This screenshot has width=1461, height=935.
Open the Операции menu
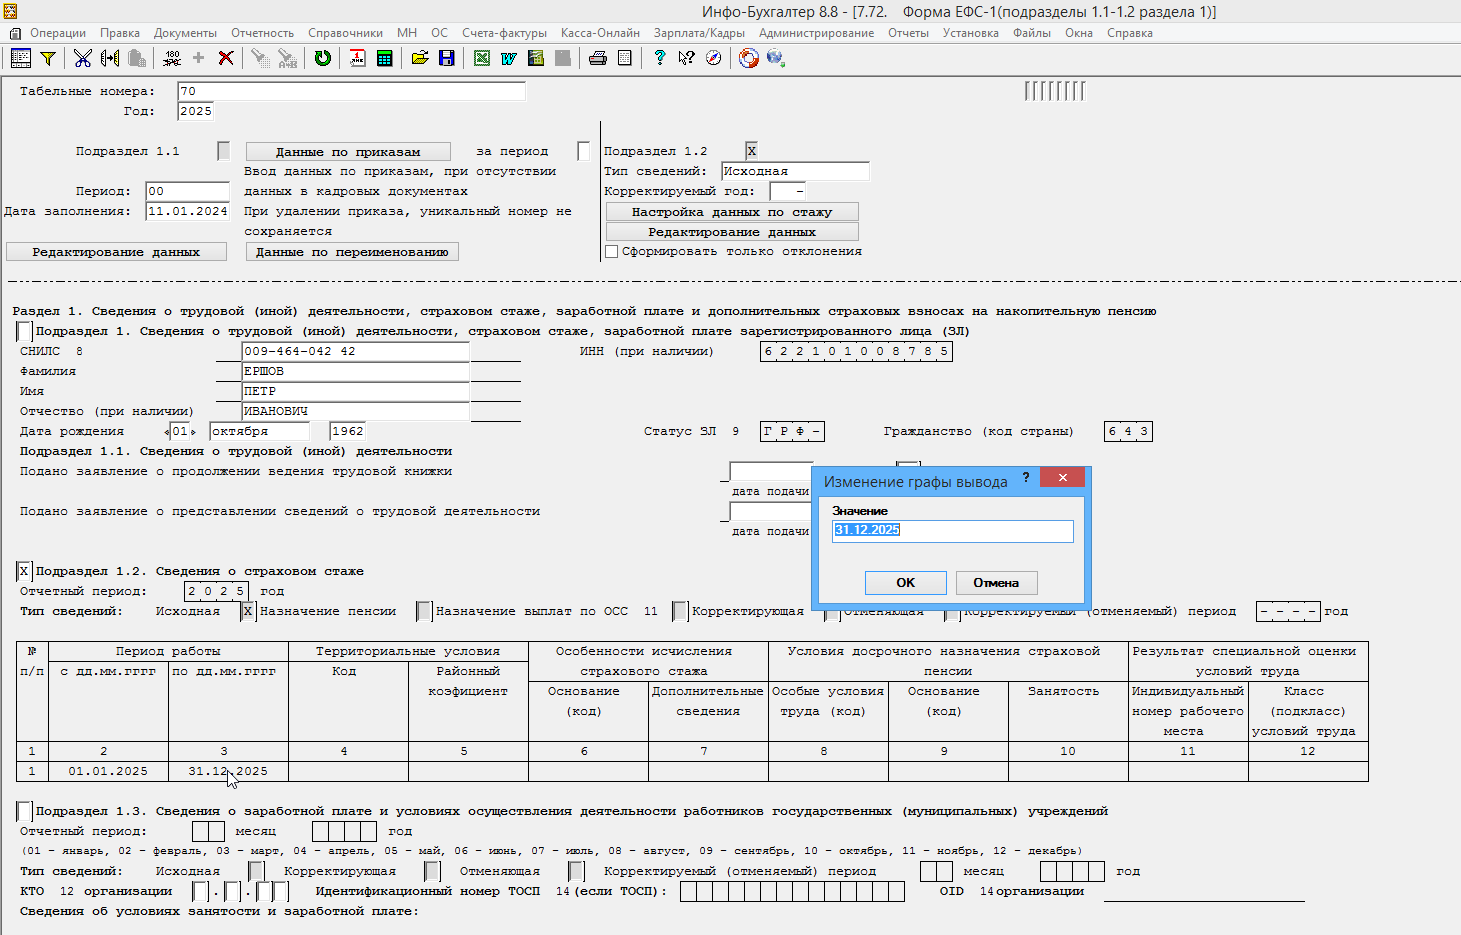tap(58, 33)
